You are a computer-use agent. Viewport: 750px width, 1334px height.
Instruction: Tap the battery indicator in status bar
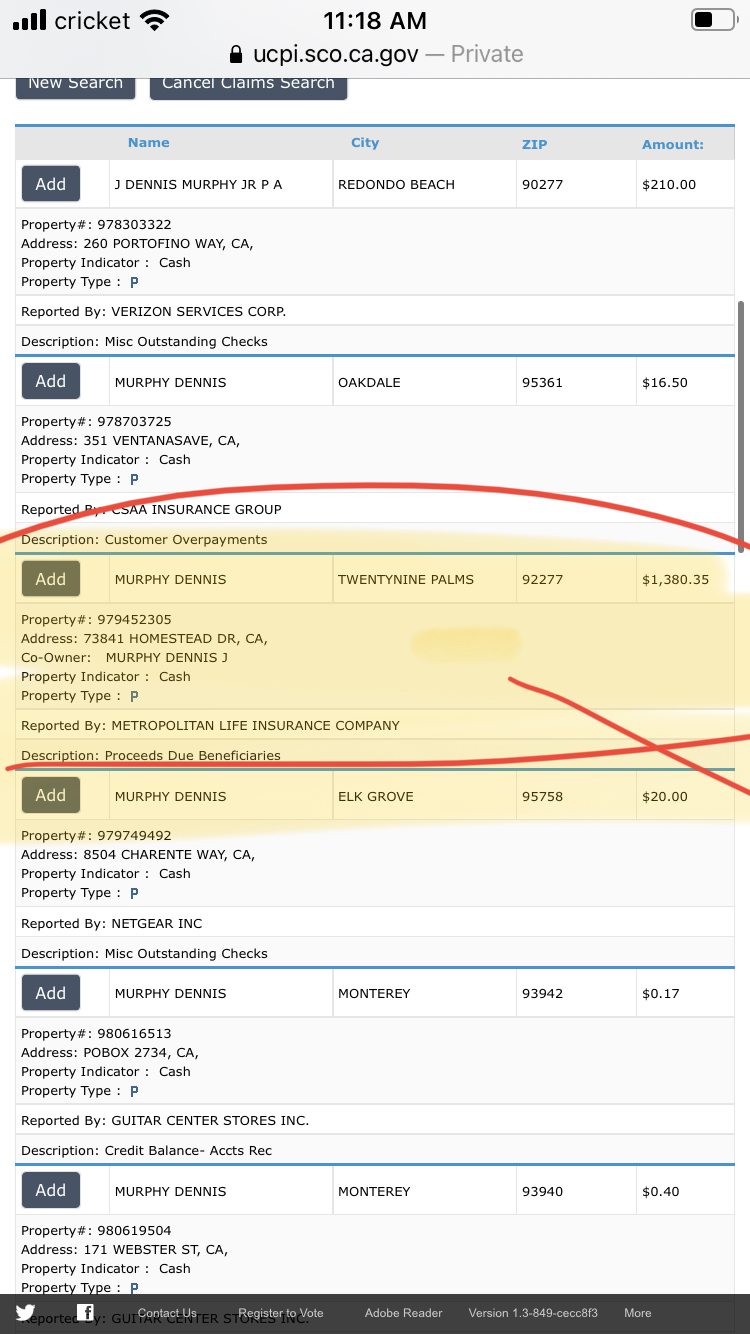click(713, 20)
